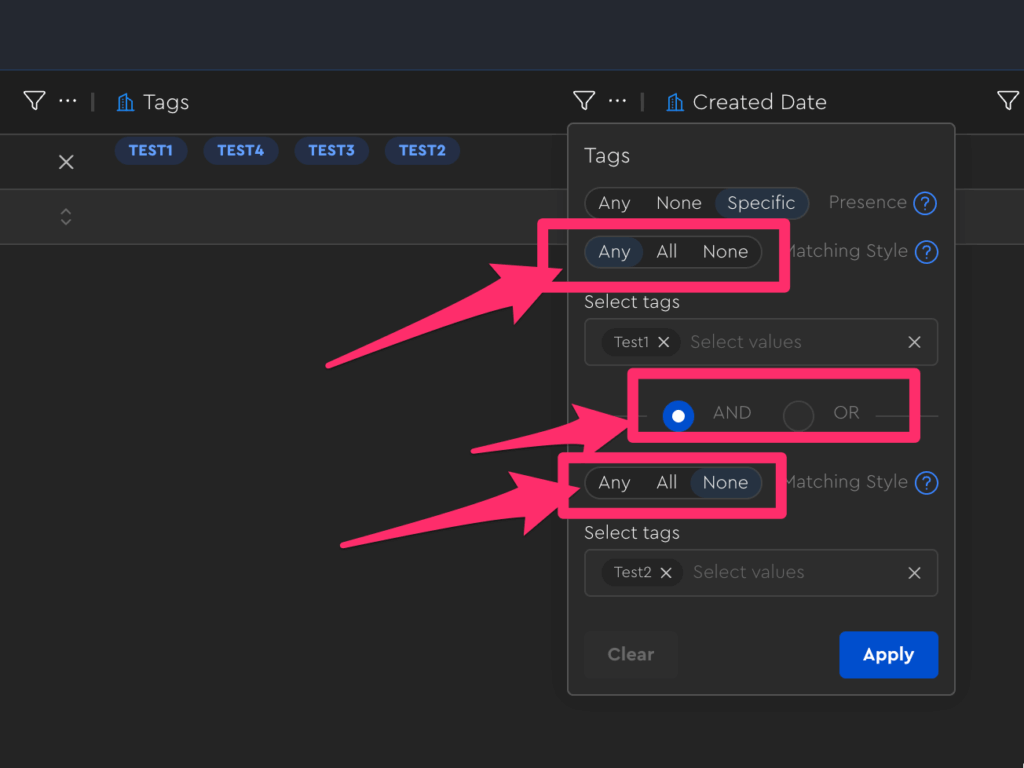Select the AND radio button
This screenshot has width=1024, height=768.
pos(678,415)
